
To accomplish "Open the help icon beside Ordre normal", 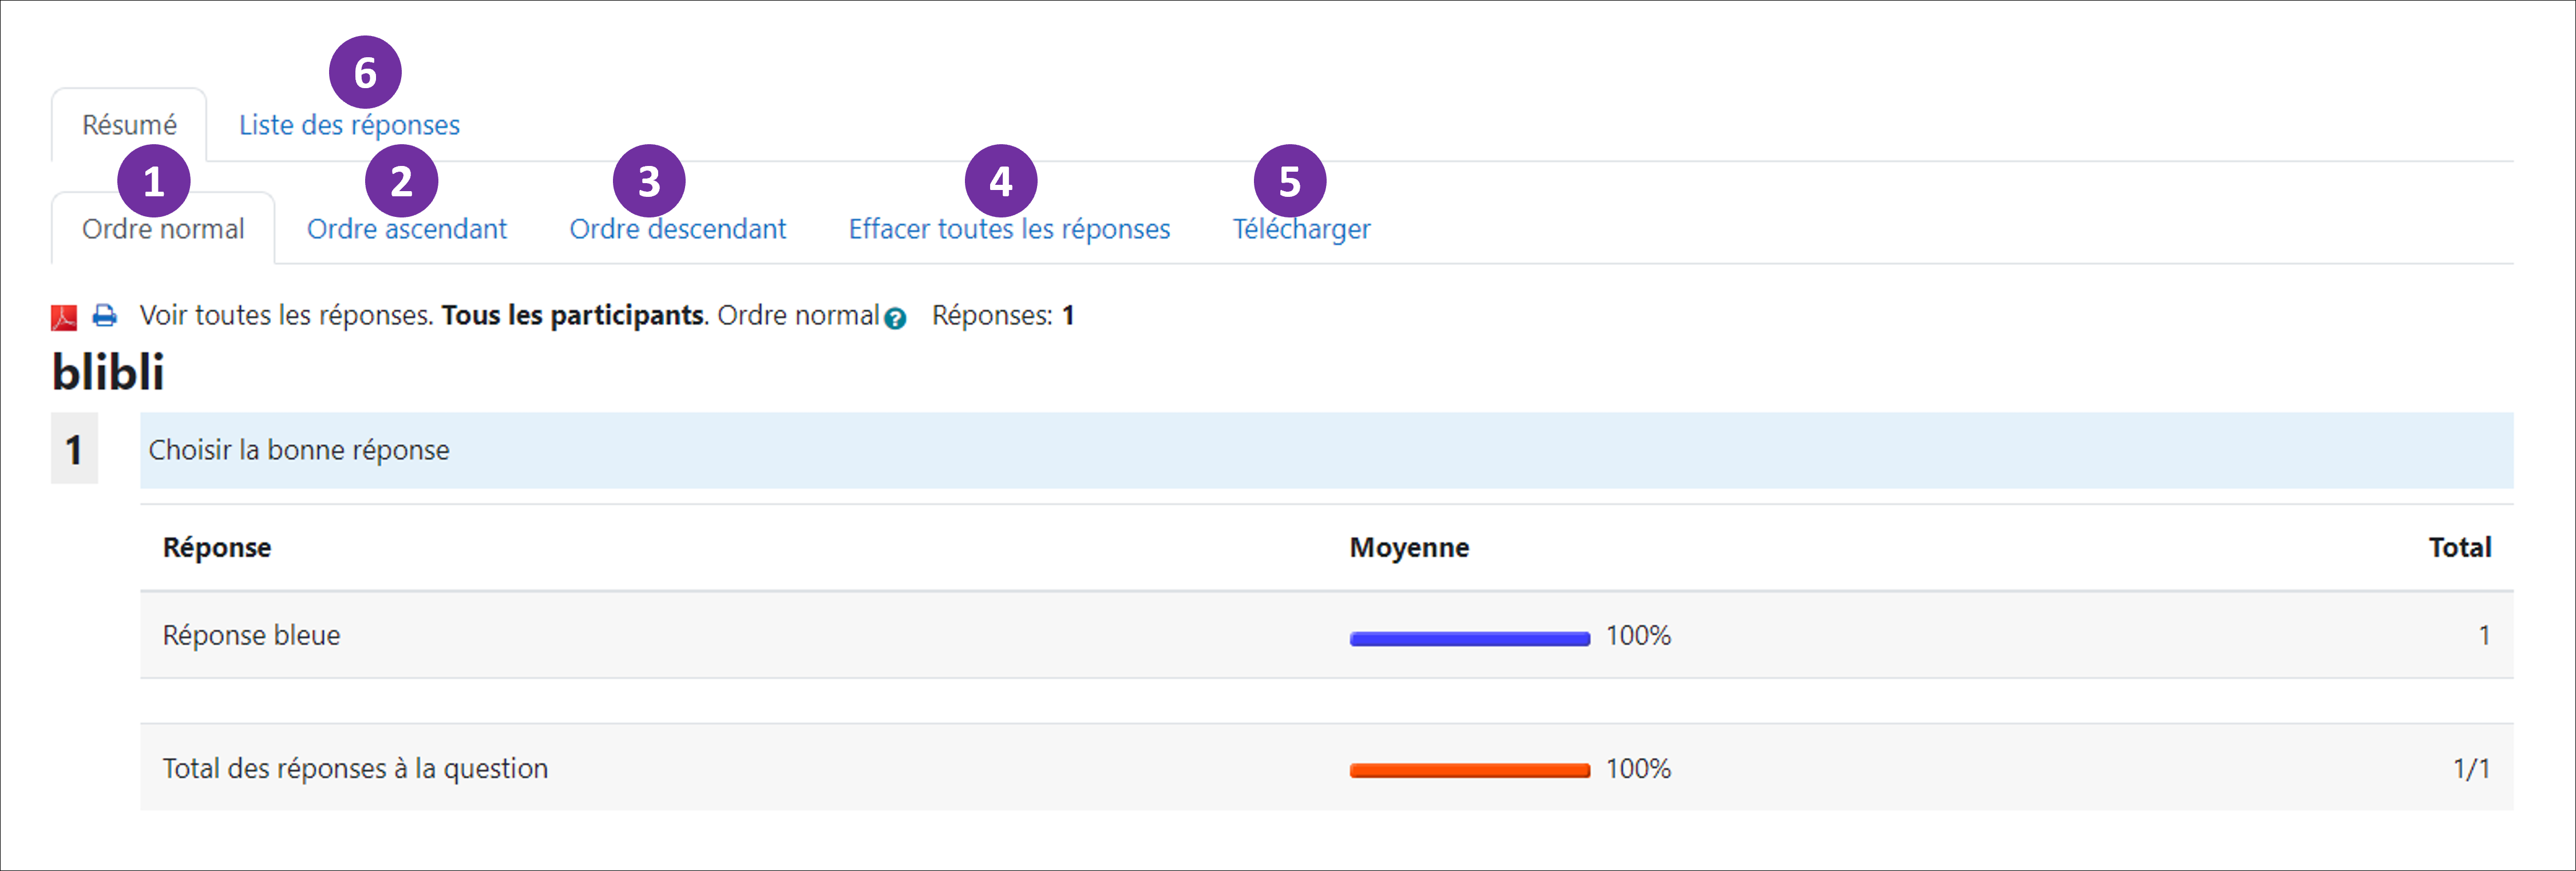I will tap(895, 319).
